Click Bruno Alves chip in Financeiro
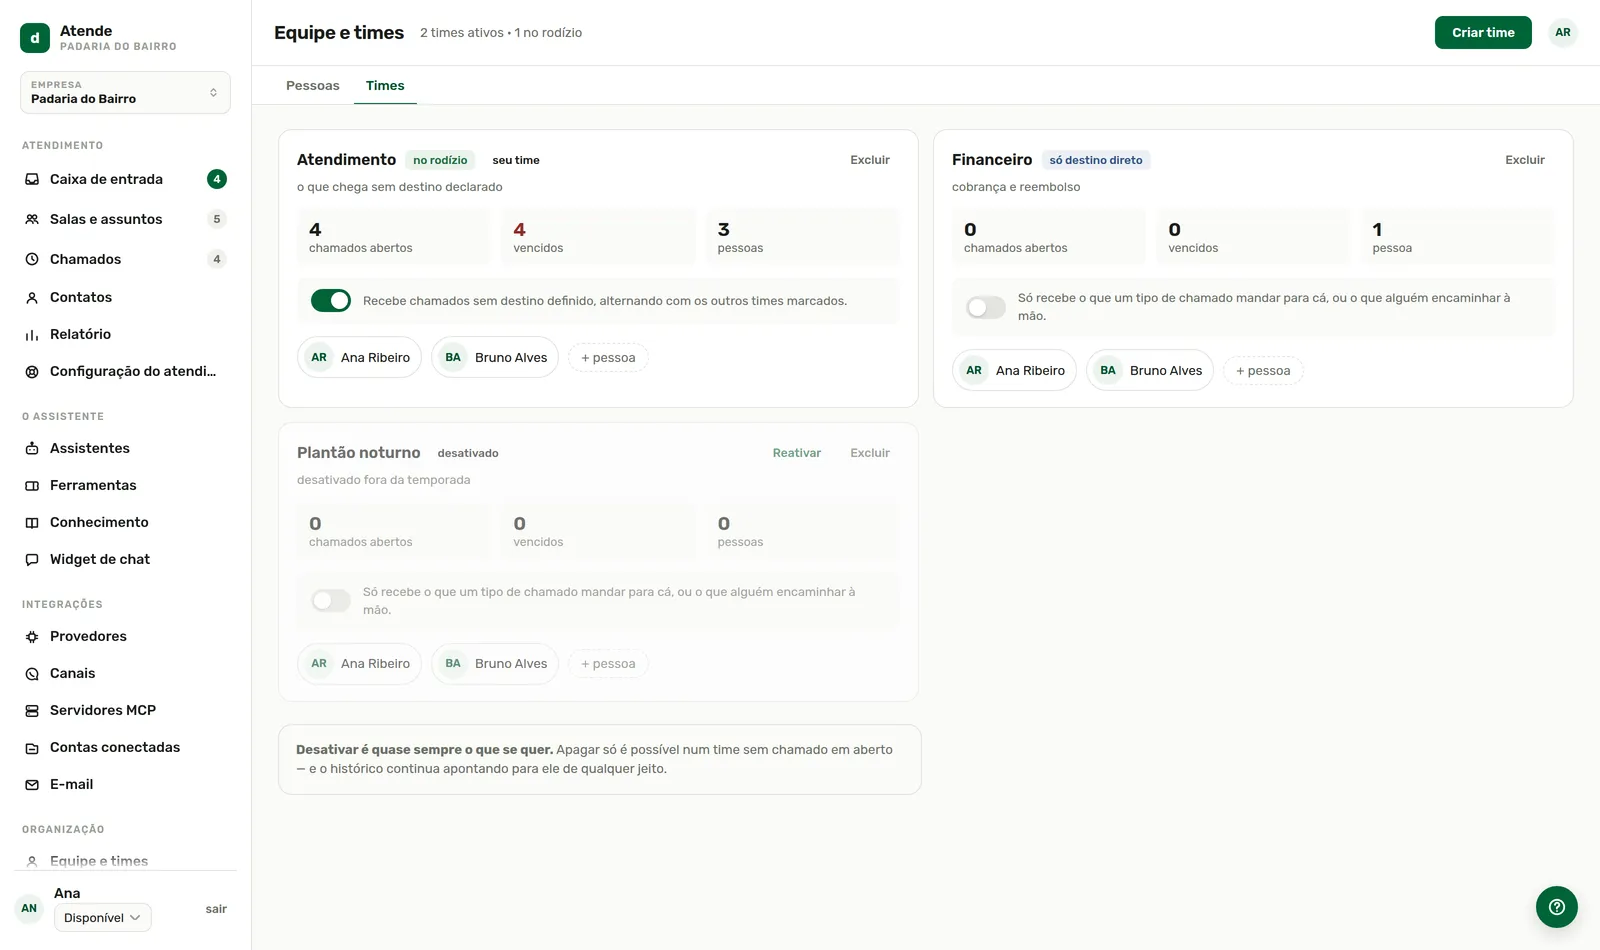The height and width of the screenshot is (950, 1600). 1150,370
